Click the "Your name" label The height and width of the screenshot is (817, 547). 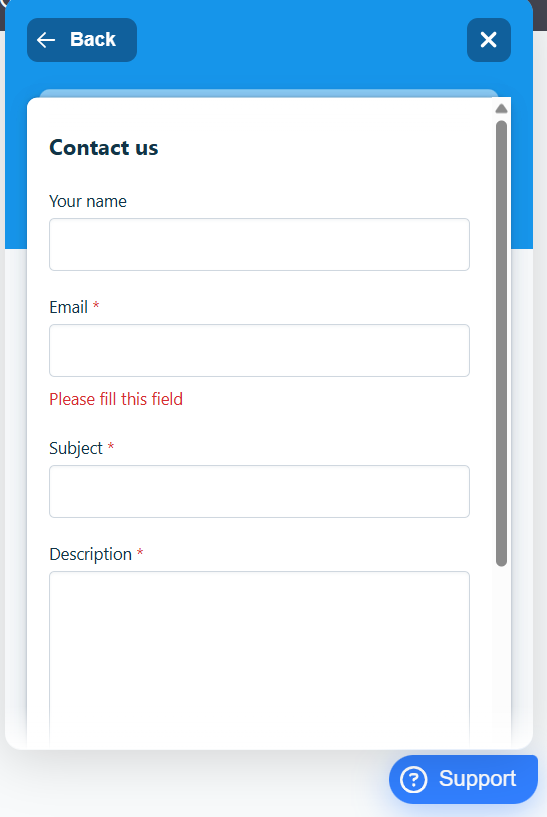[x=88, y=202]
